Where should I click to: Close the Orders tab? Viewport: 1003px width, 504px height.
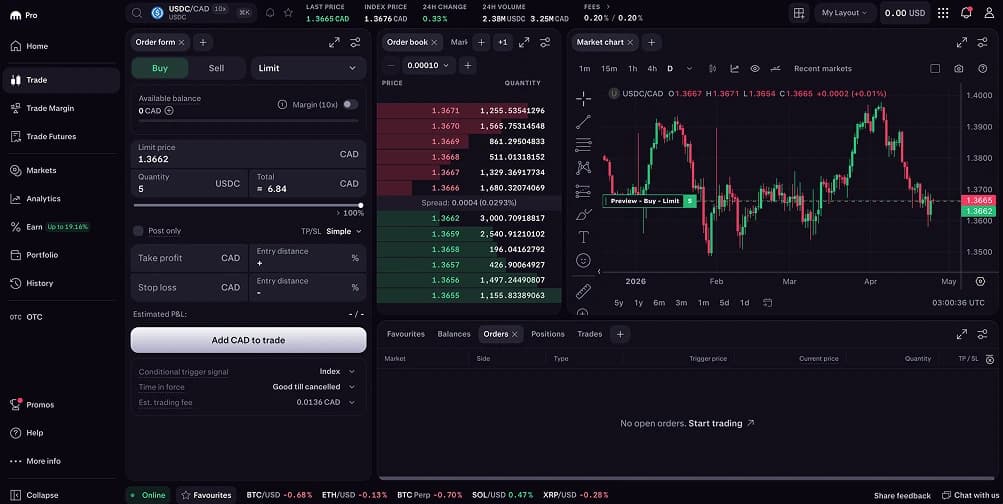coord(514,334)
